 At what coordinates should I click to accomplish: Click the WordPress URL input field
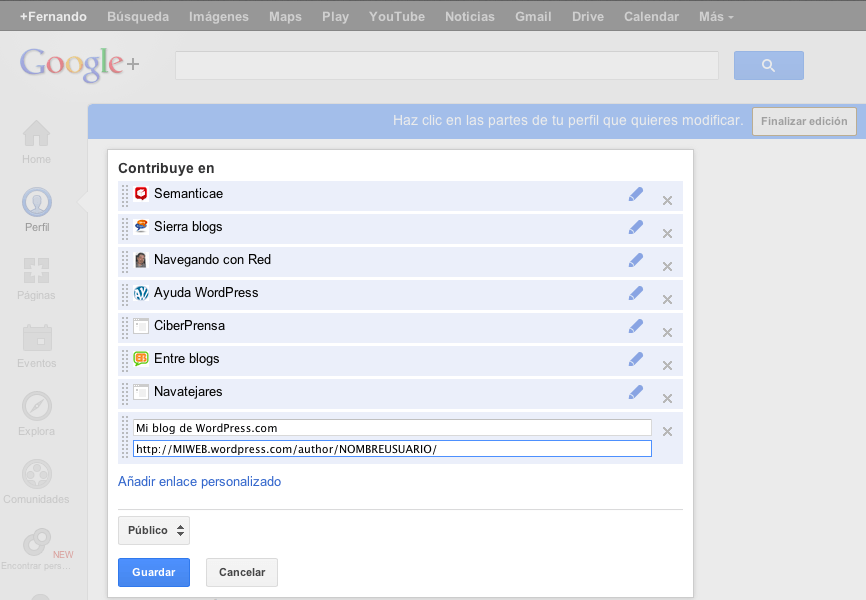point(392,449)
